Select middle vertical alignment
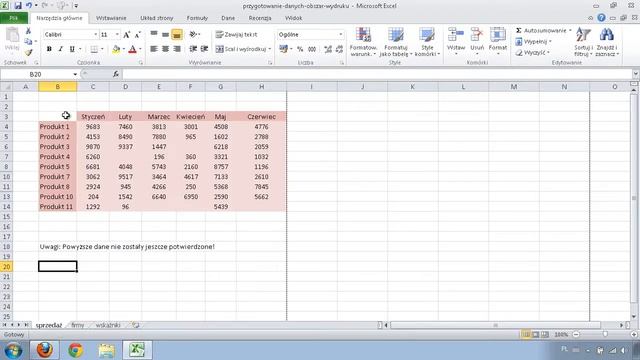This screenshot has width=640, height=360. pyautogui.click(x=165, y=35)
